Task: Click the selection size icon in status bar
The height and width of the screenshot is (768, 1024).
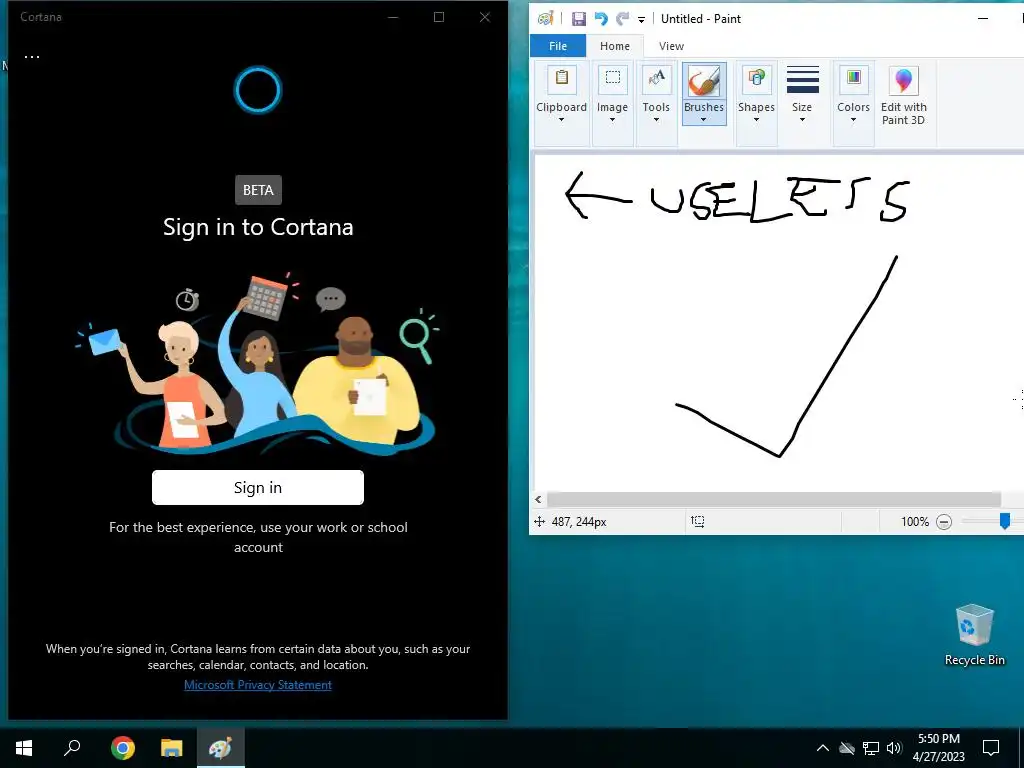Action: coord(697,521)
